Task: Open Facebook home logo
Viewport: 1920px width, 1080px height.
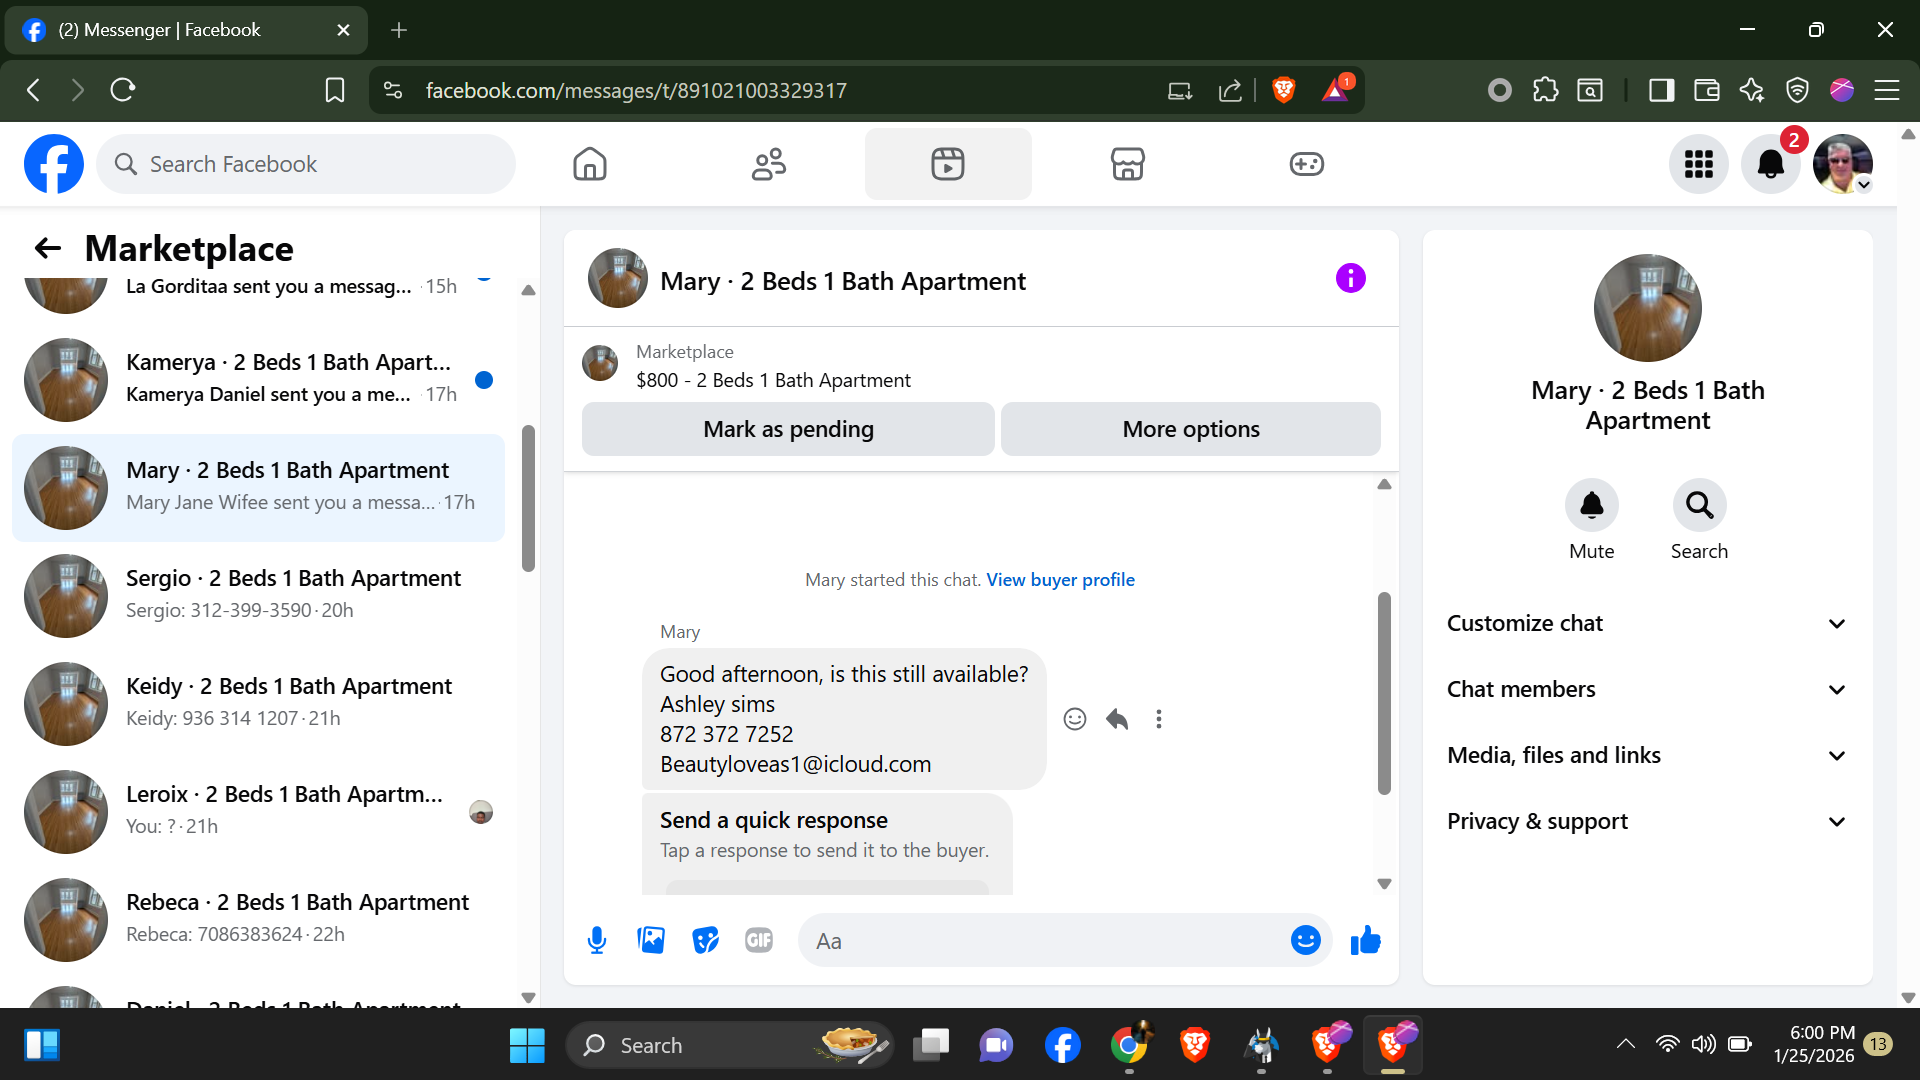Action: click(54, 164)
